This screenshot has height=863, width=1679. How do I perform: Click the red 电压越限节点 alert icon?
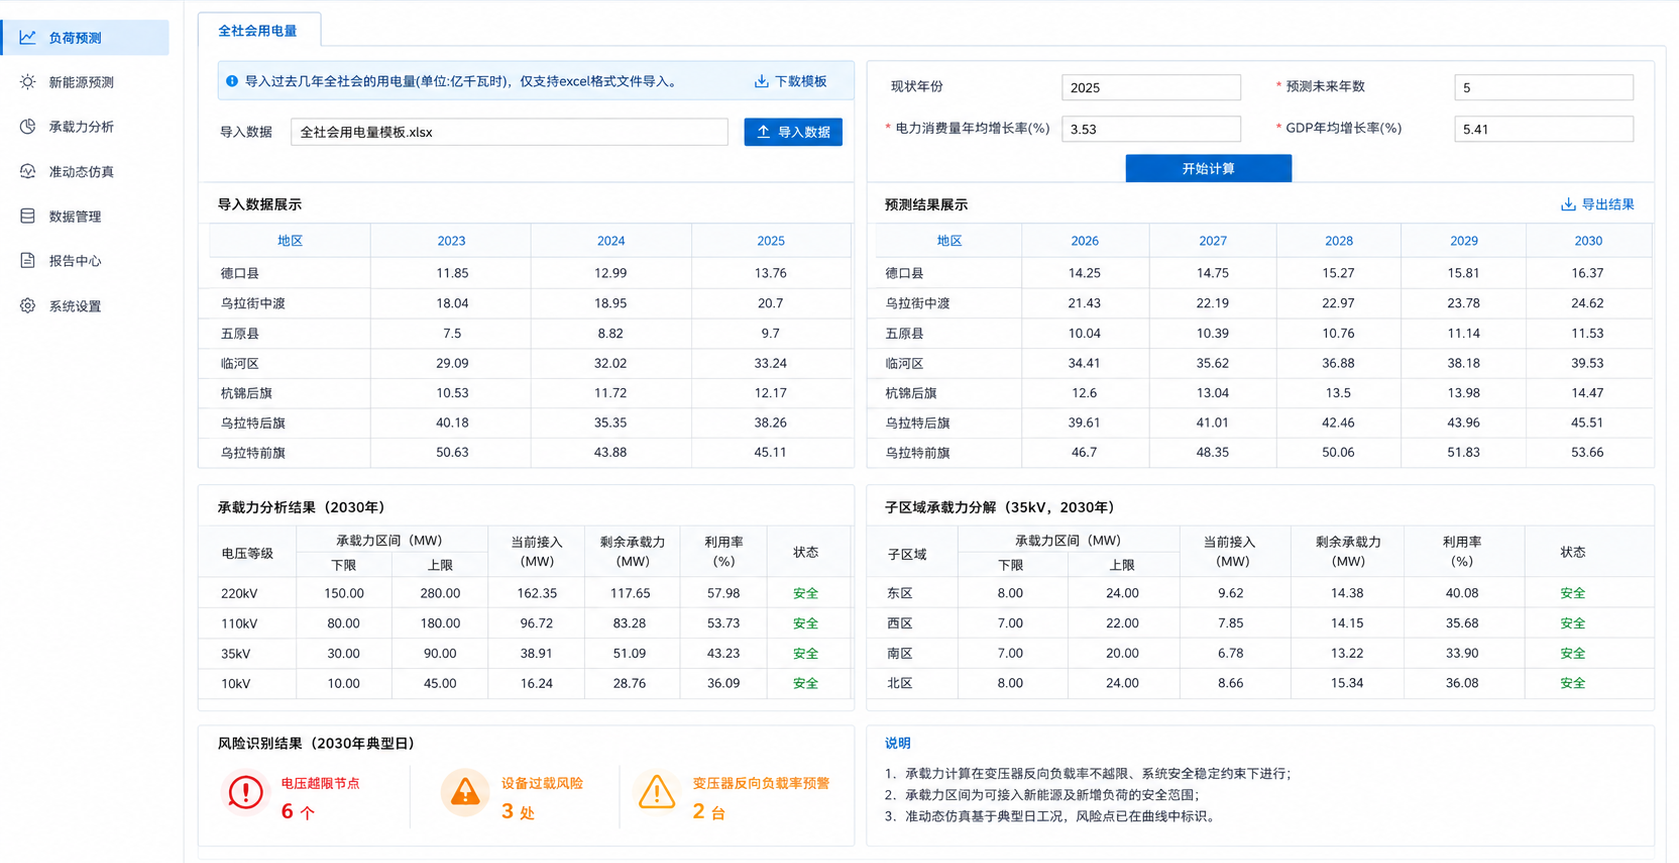pyautogui.click(x=245, y=792)
